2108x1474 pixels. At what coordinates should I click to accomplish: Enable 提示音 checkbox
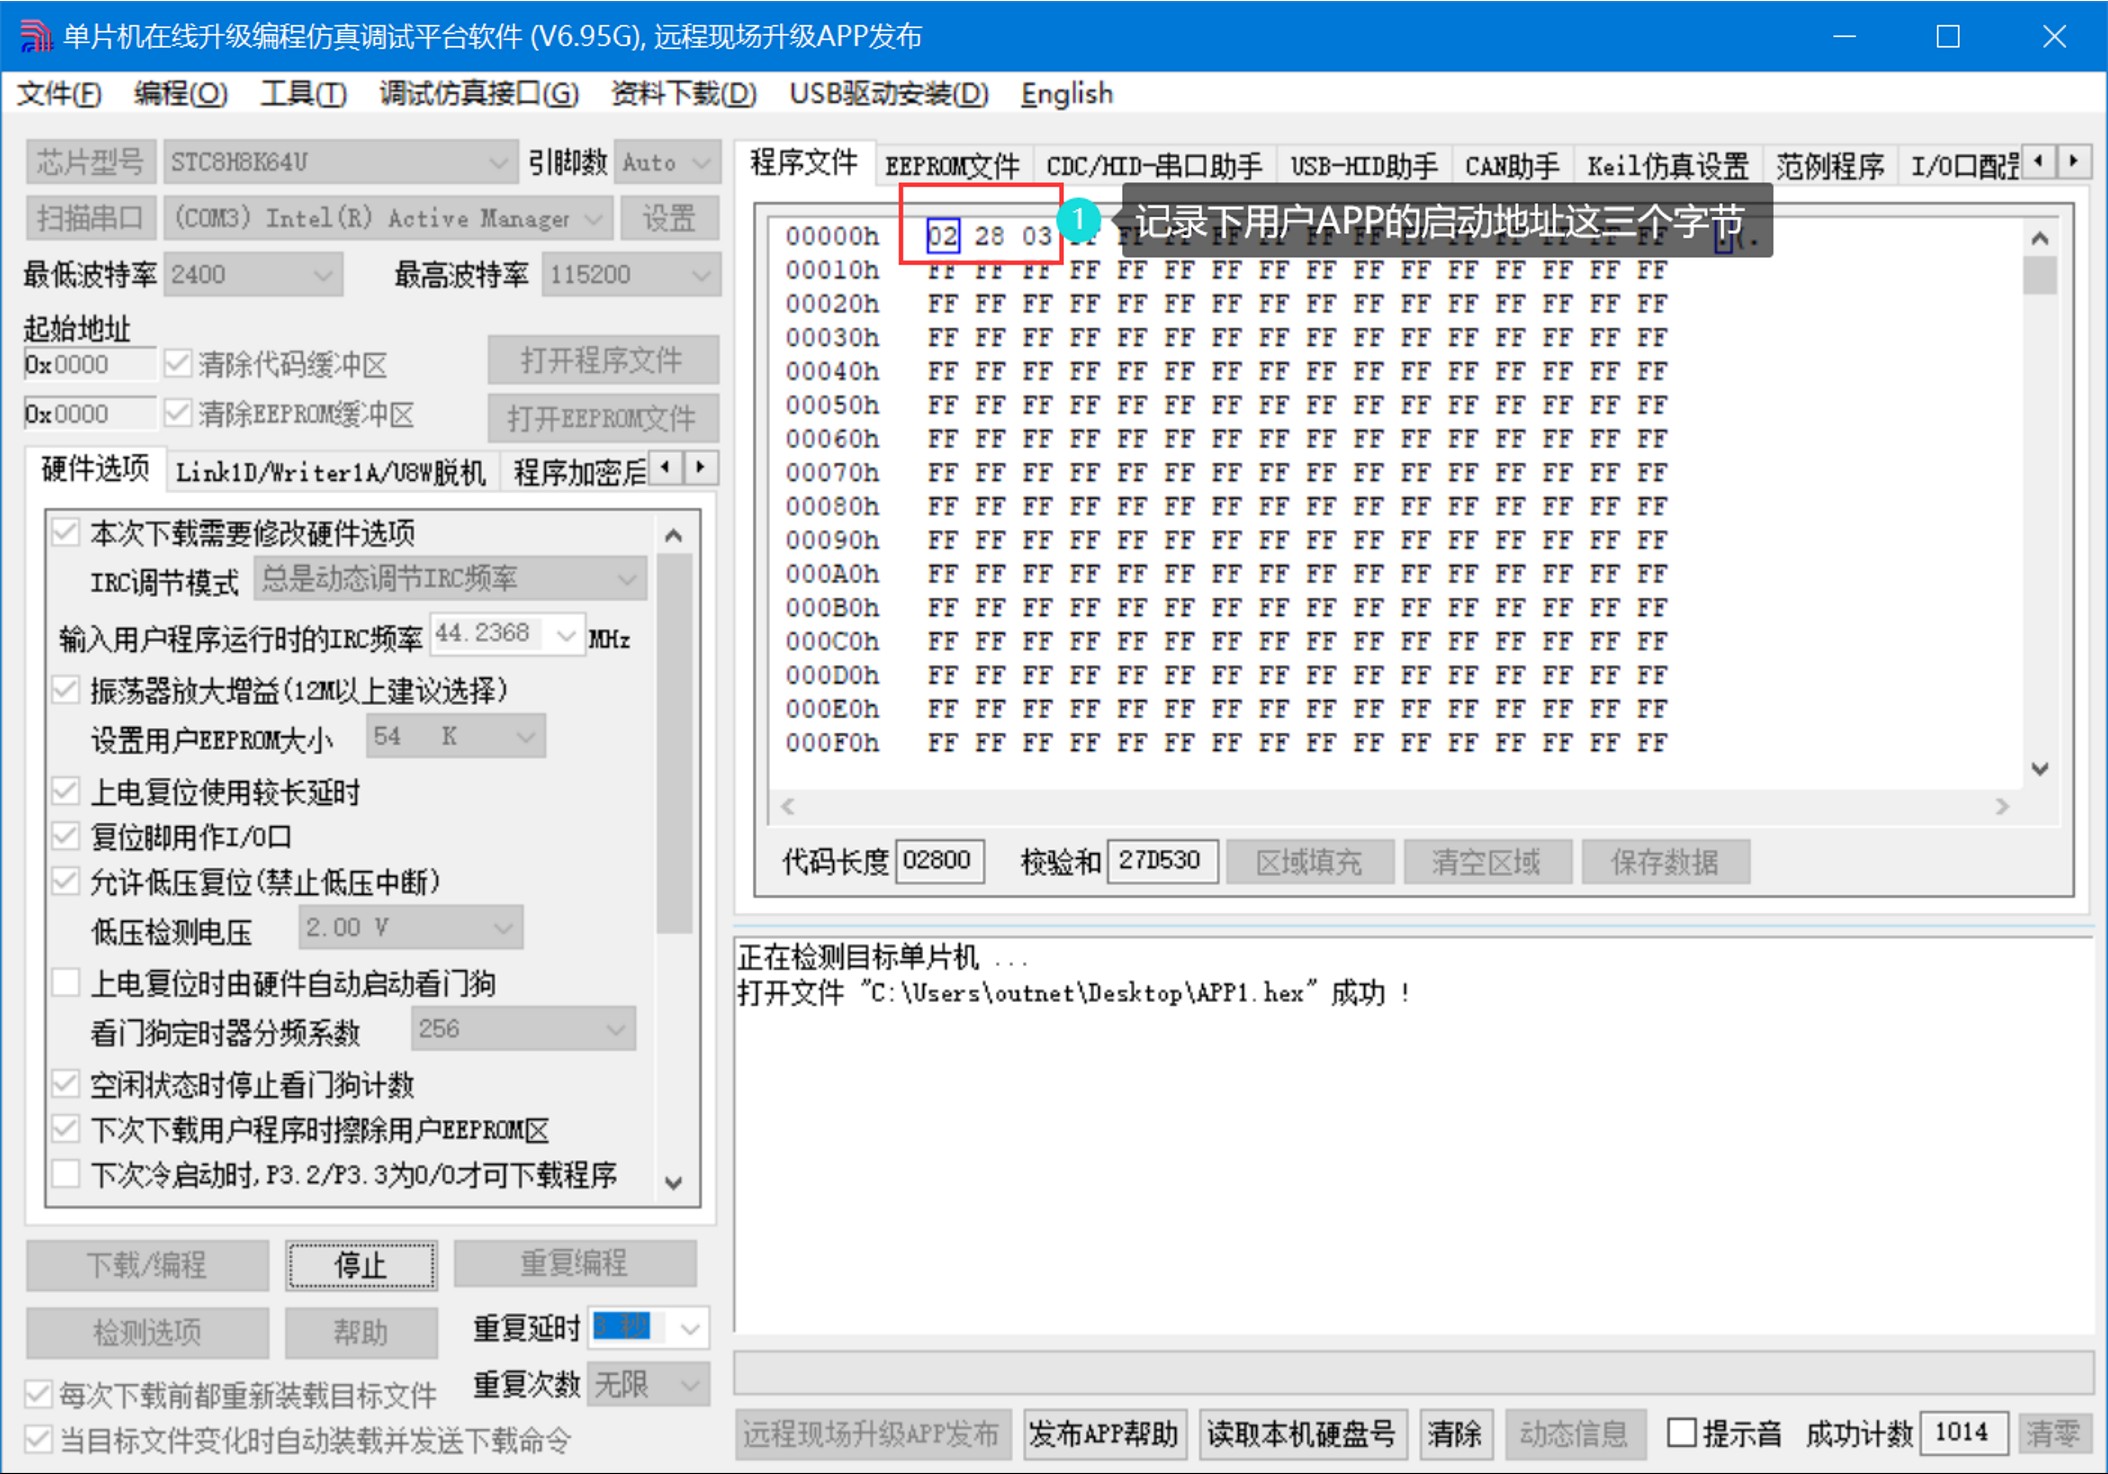pyautogui.click(x=1682, y=1433)
